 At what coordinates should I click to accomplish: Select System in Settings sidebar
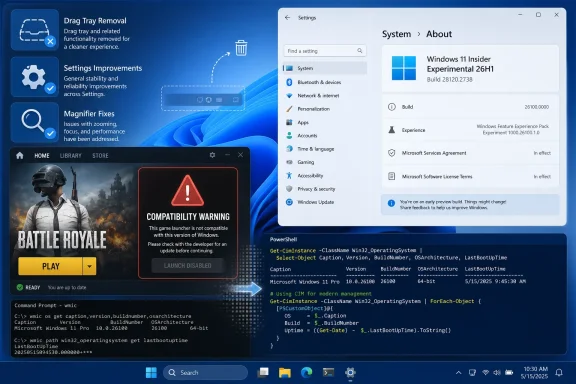[325, 68]
